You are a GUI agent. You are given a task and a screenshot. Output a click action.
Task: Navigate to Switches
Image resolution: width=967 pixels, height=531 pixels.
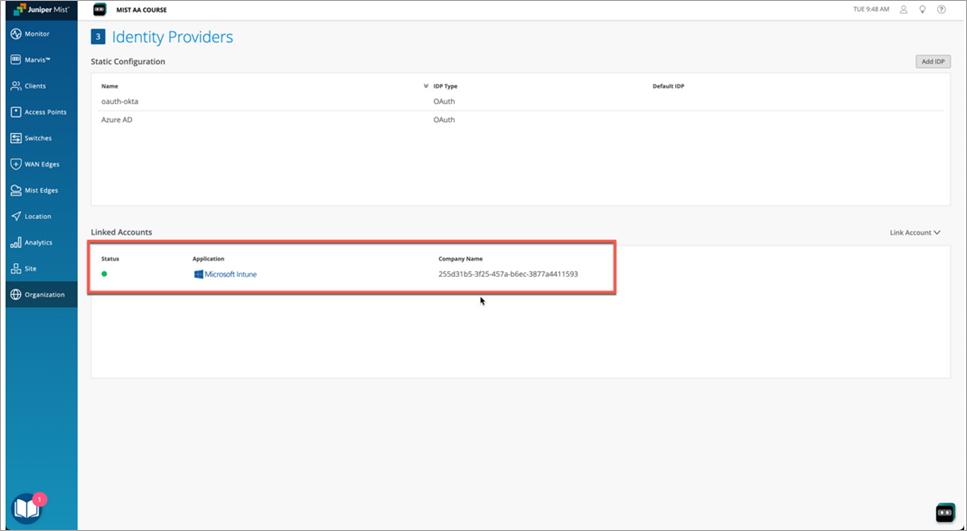pyautogui.click(x=38, y=138)
